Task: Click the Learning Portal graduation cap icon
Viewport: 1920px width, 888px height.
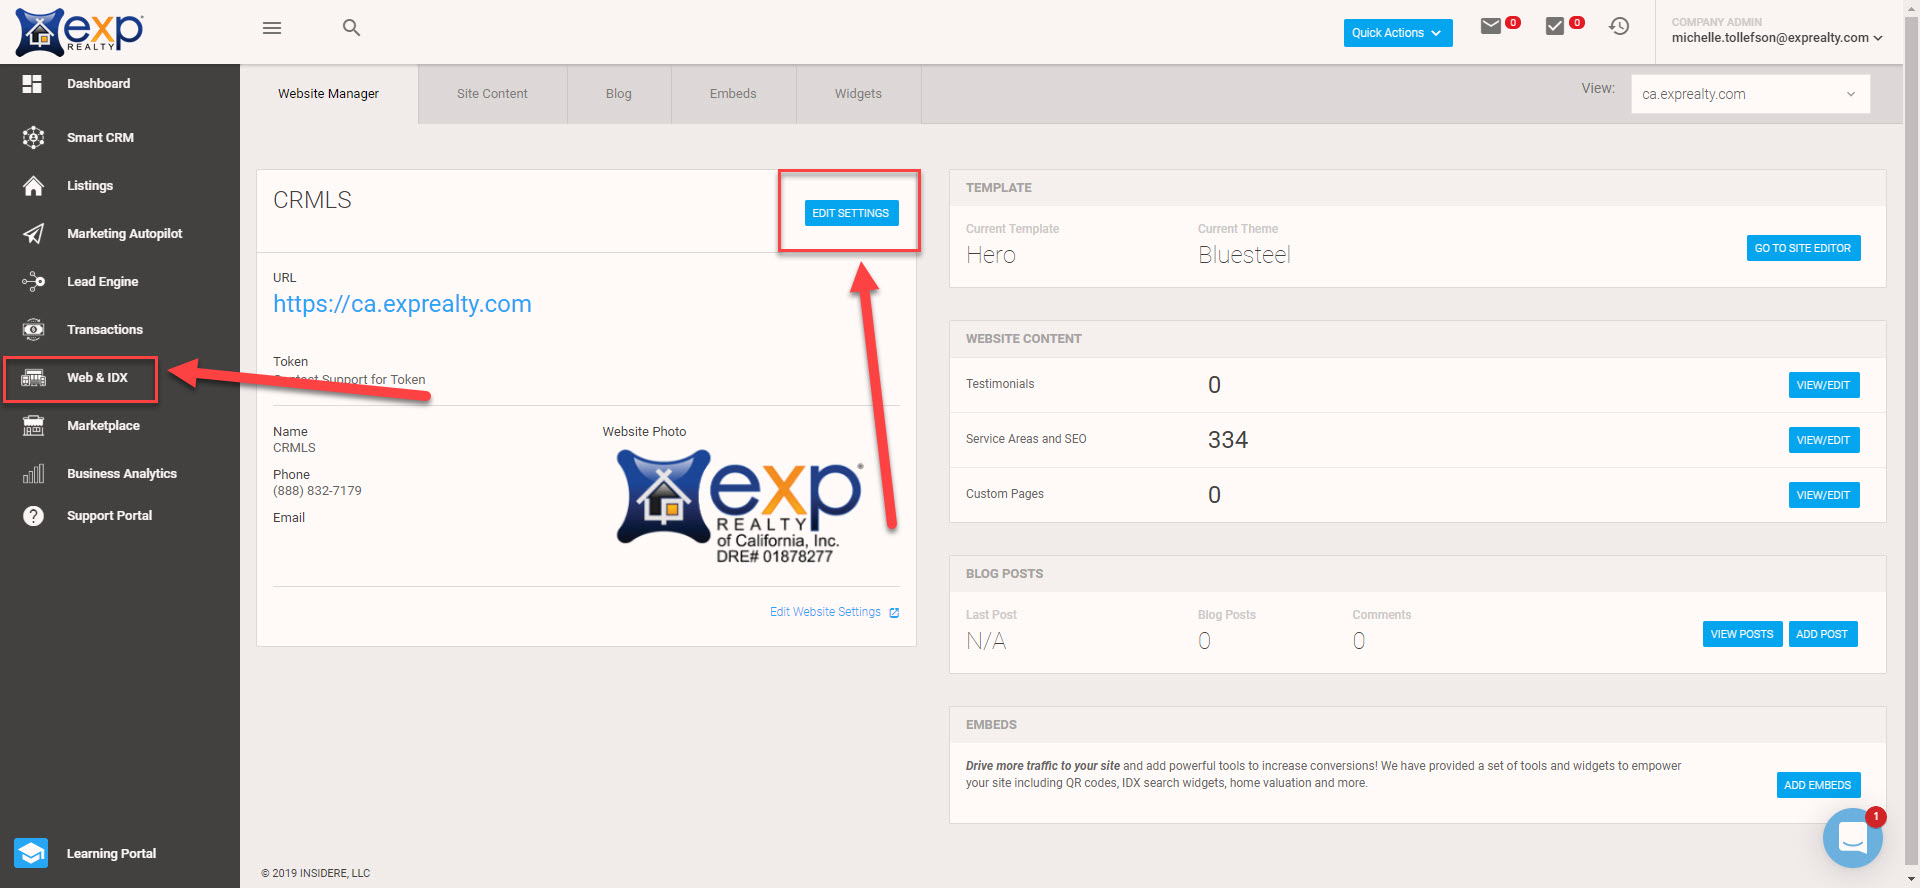Action: [31, 853]
